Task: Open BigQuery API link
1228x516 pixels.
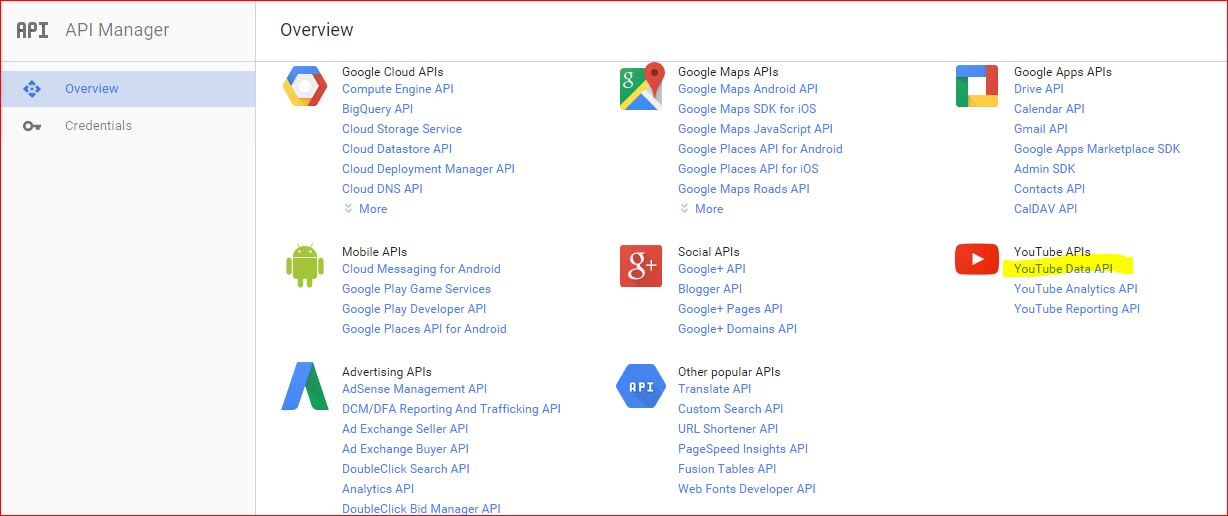Action: click(x=377, y=109)
